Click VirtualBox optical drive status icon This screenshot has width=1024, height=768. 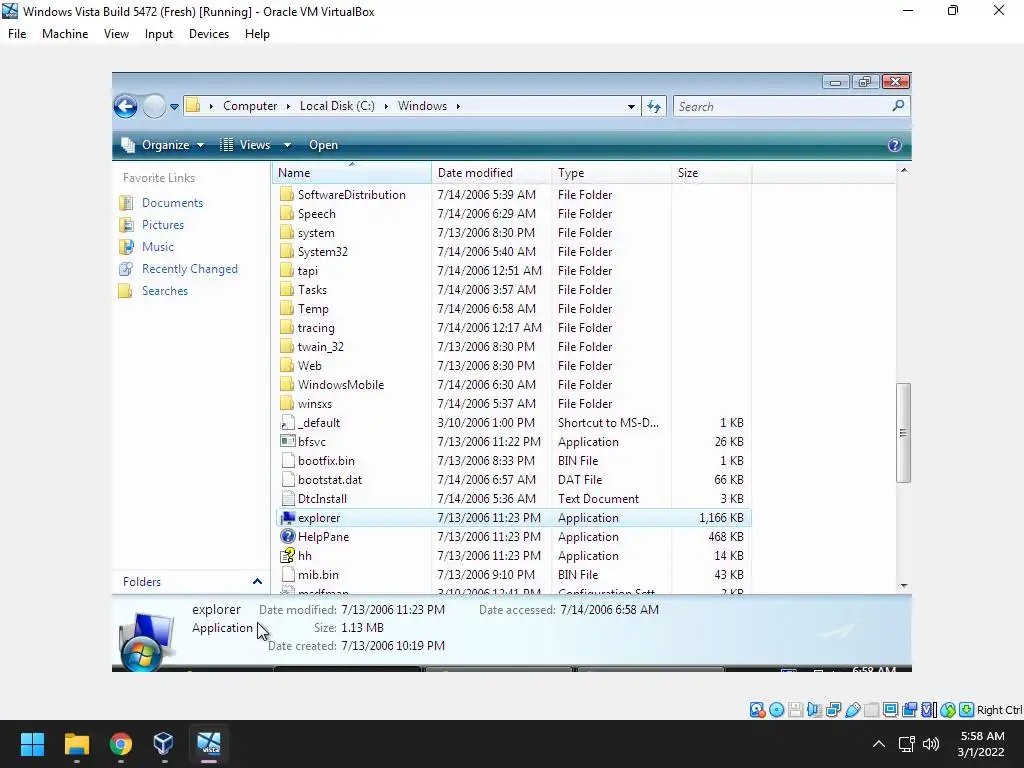(x=776, y=710)
